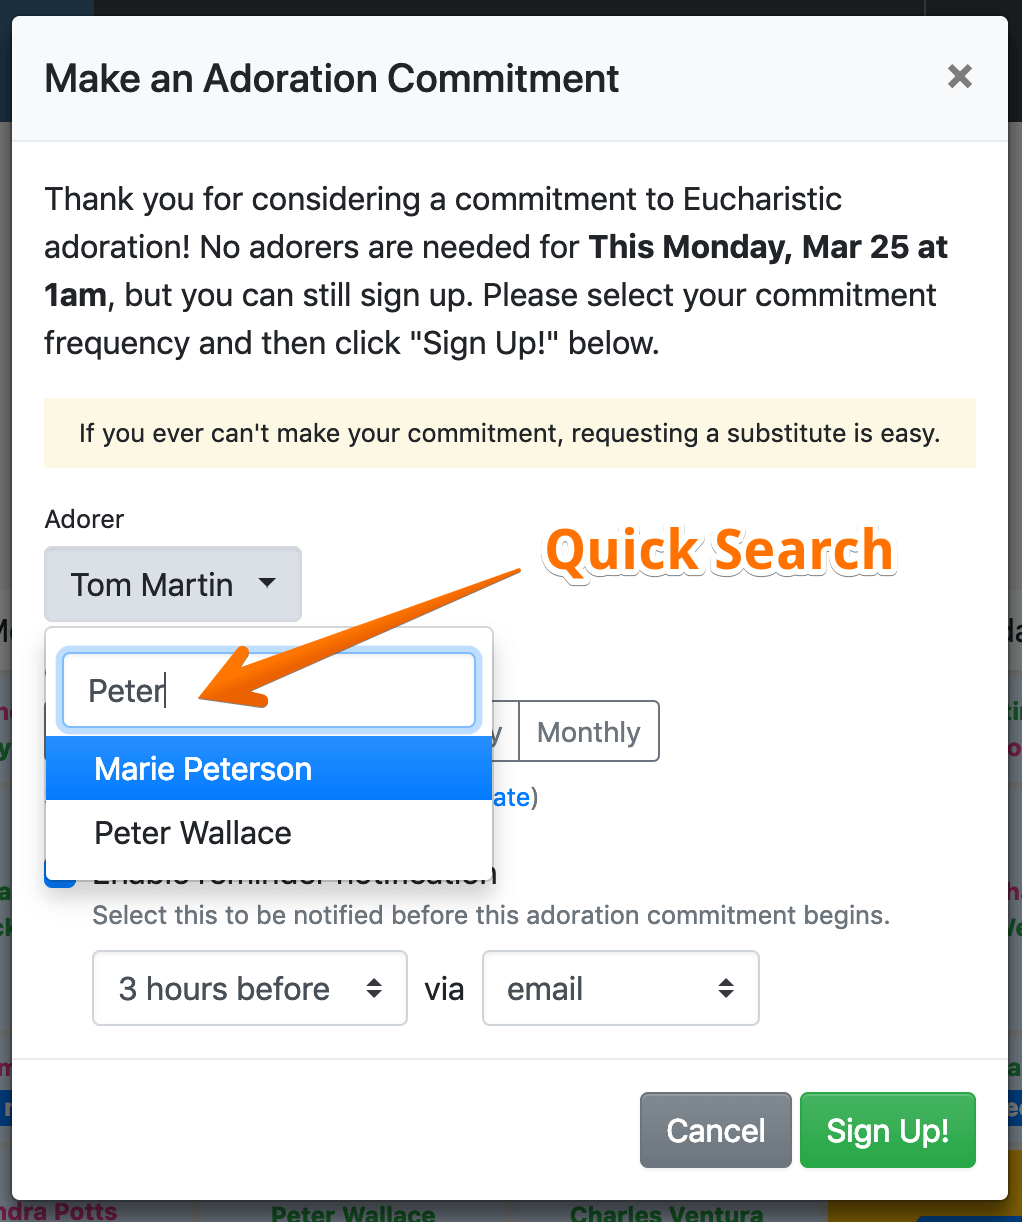Open the "3 hours before" reminder time dropdown
1022x1222 pixels.
point(249,988)
